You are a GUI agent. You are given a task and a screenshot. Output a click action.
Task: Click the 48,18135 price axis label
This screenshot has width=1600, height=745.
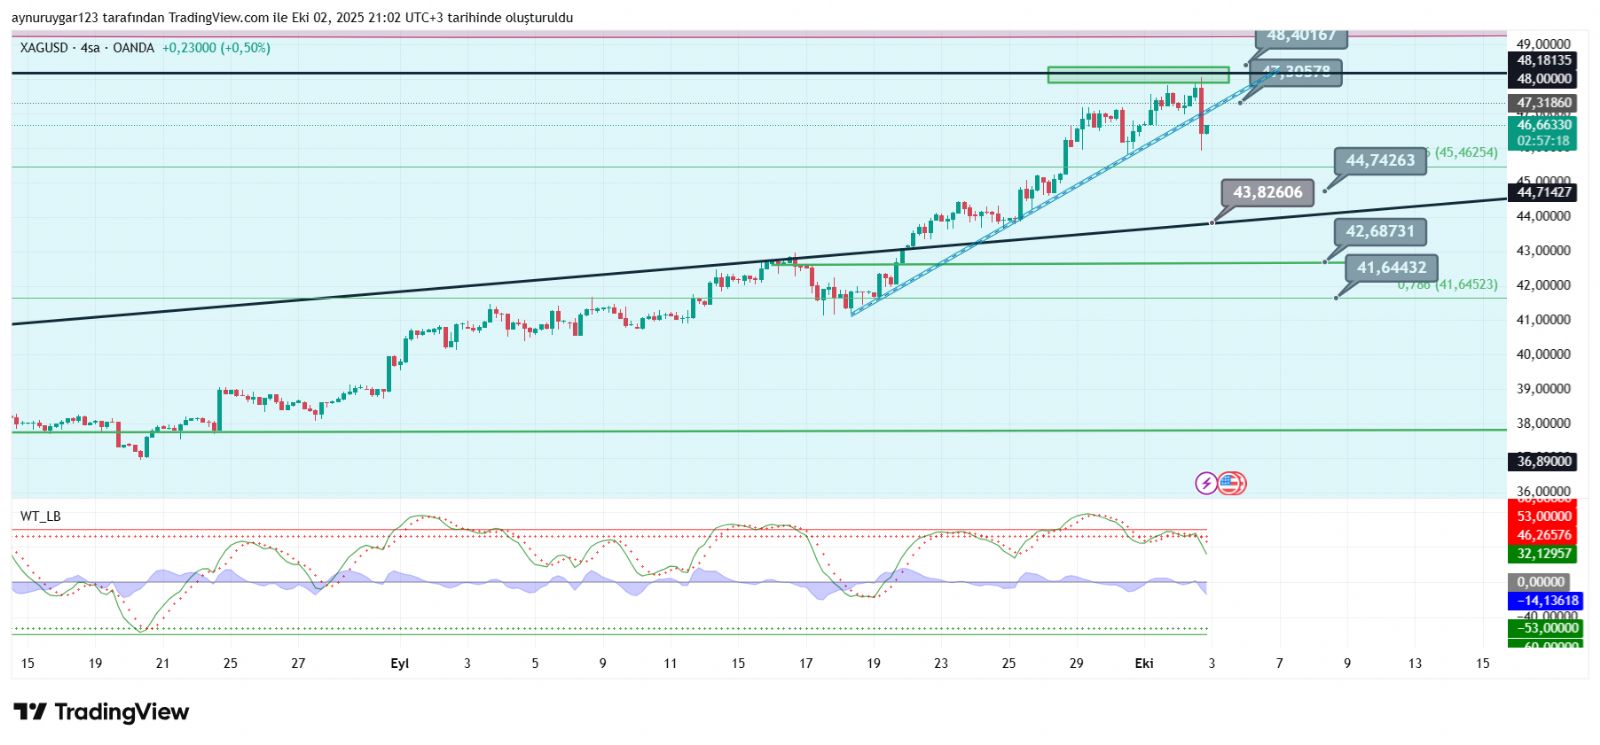[1543, 60]
